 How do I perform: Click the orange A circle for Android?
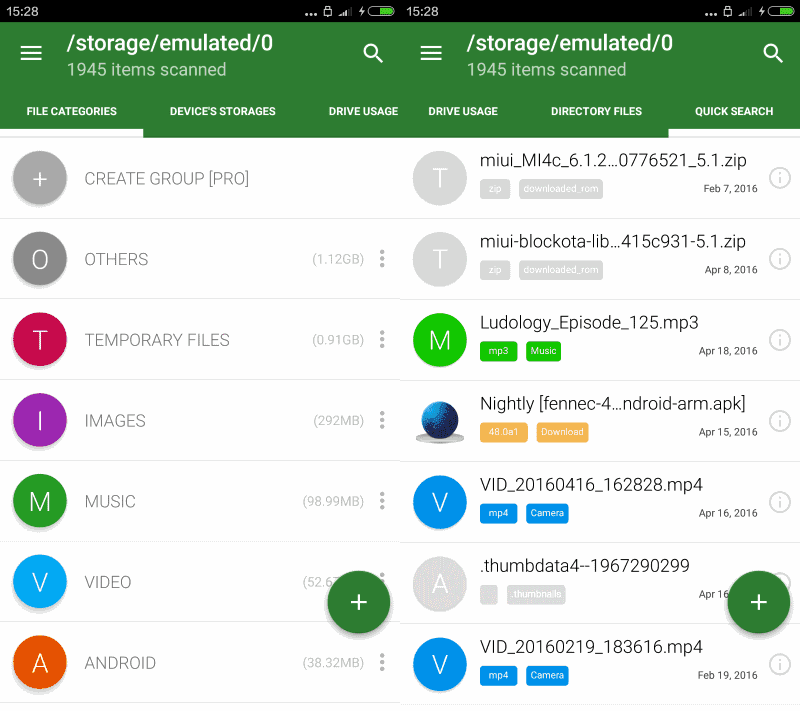click(x=40, y=663)
